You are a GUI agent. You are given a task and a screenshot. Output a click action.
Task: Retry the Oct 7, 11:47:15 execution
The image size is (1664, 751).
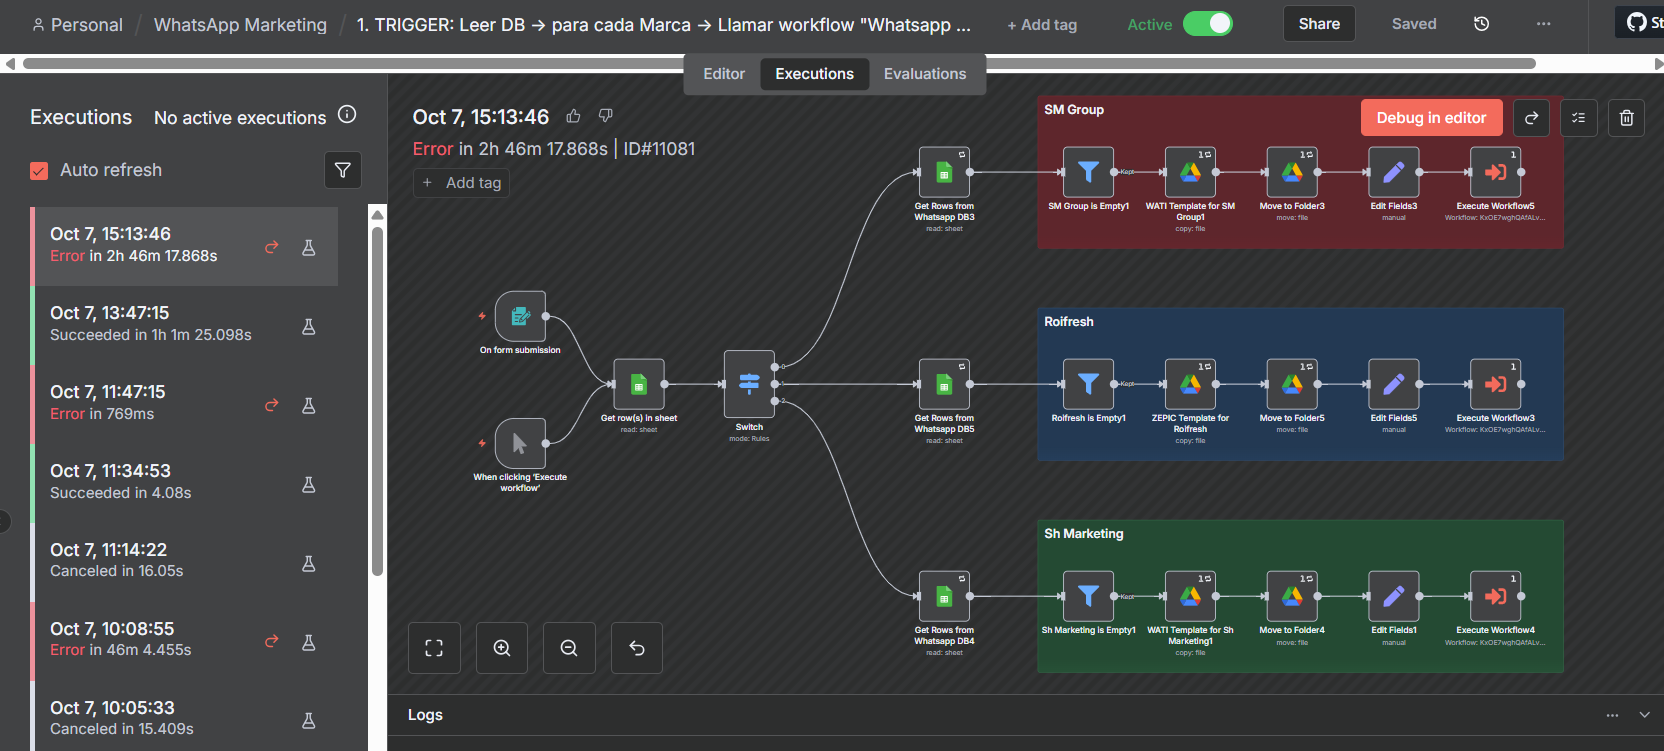[271, 405]
